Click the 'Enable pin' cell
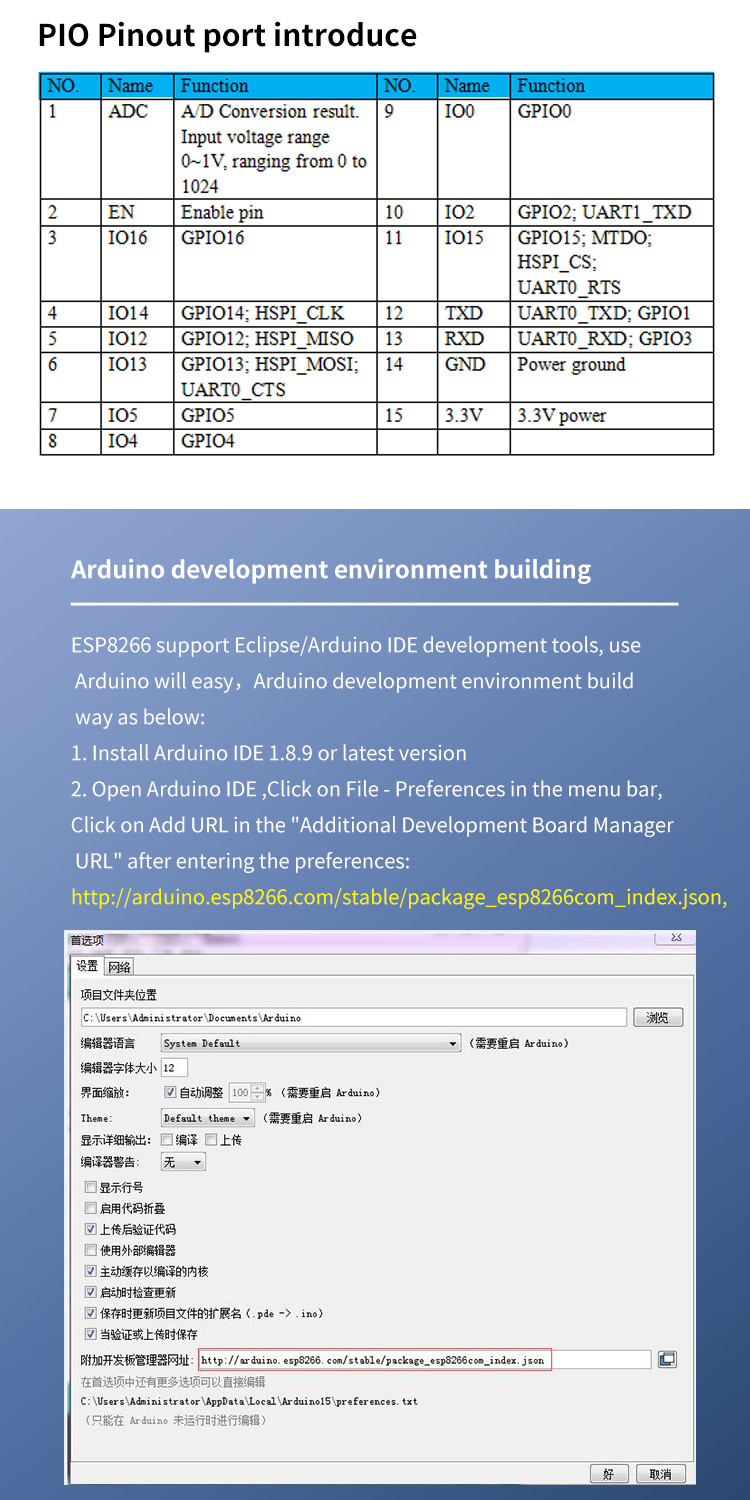The image size is (750, 1500). tap(276, 212)
